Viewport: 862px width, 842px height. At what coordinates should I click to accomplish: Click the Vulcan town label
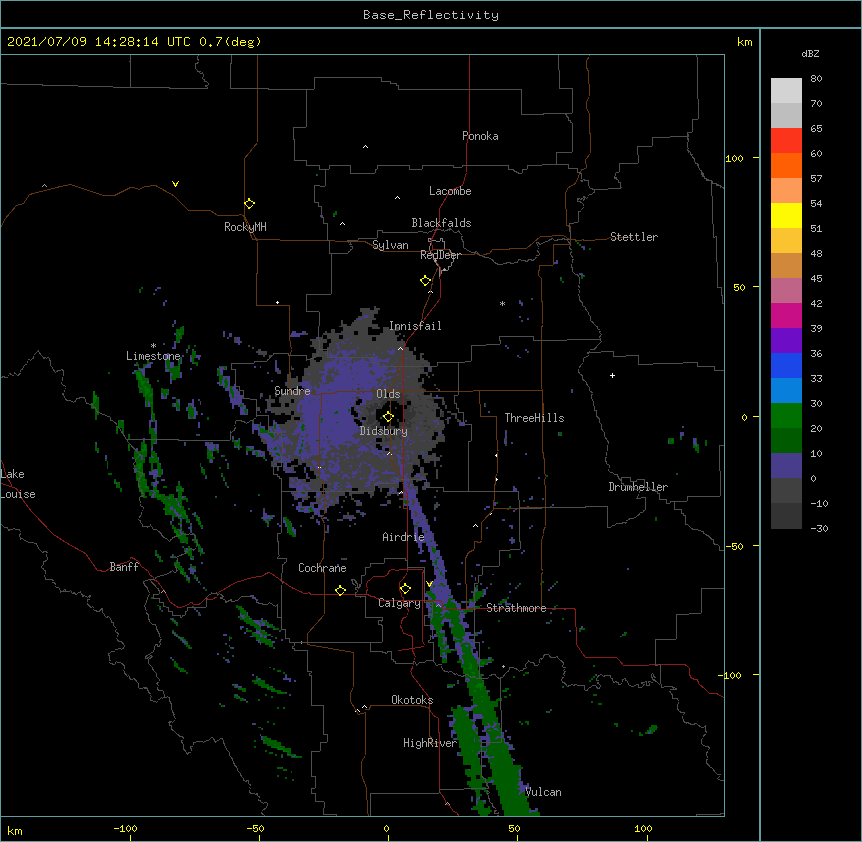click(543, 792)
